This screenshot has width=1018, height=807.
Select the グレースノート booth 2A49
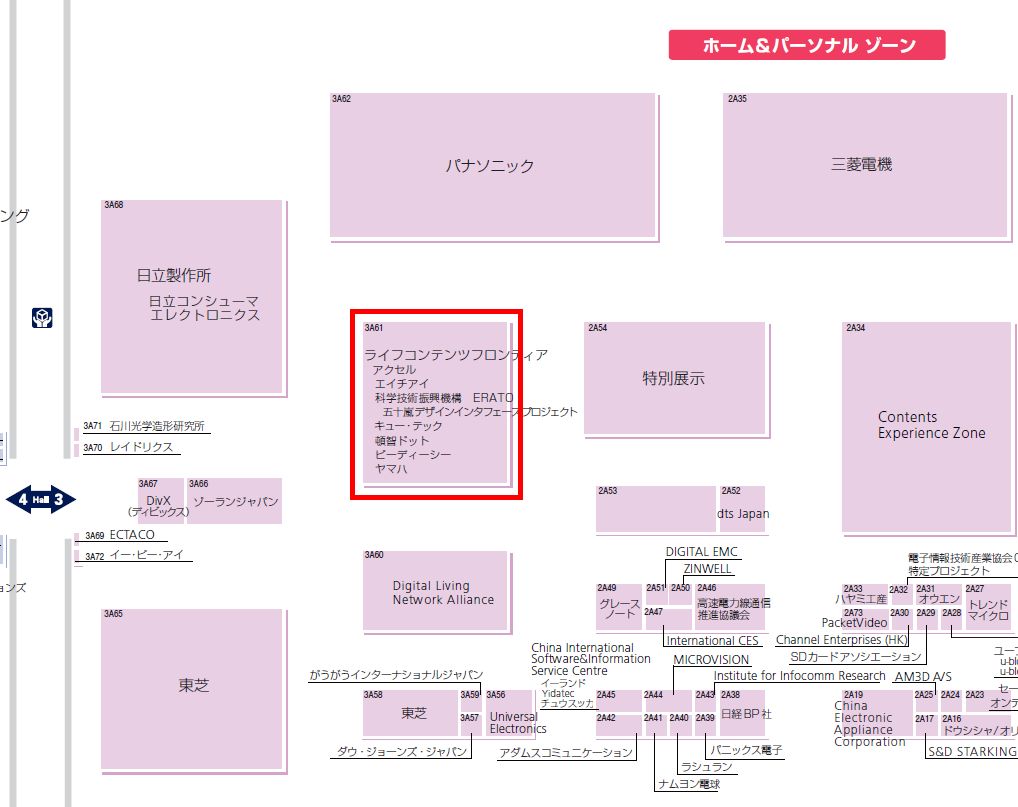click(619, 607)
